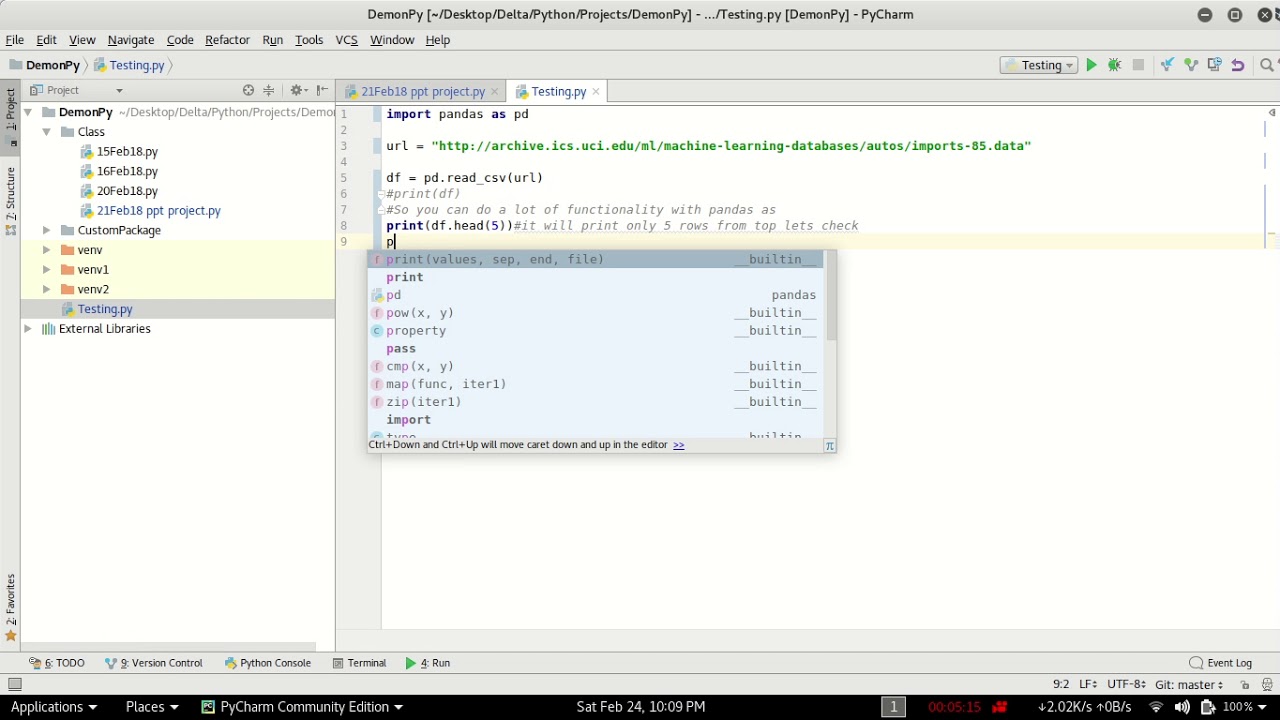Start debugging with the green bug icon
This screenshot has height=720, width=1280.
[x=1114, y=65]
